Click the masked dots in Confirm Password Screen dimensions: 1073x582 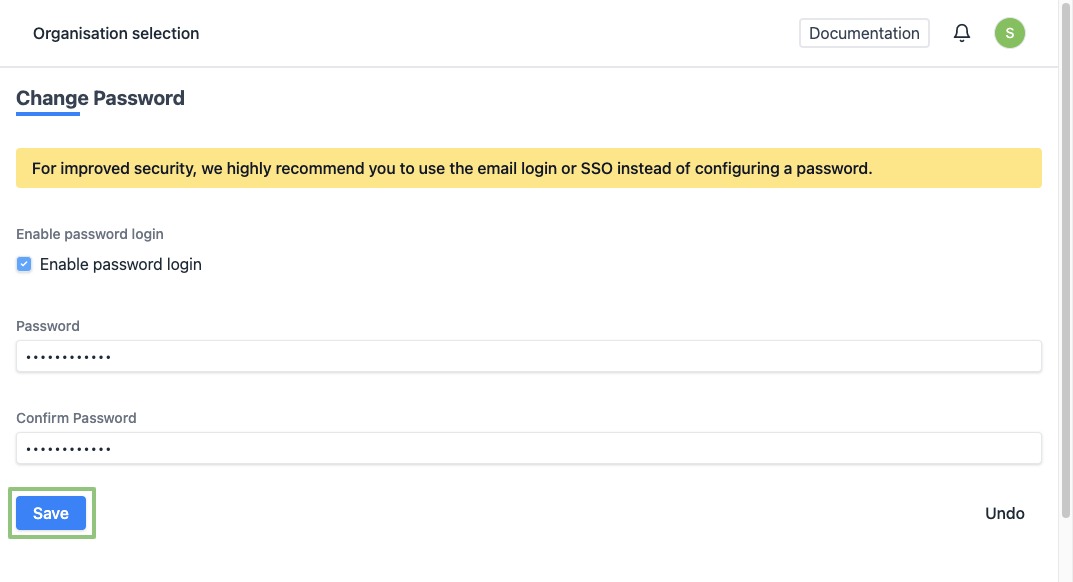pos(68,448)
